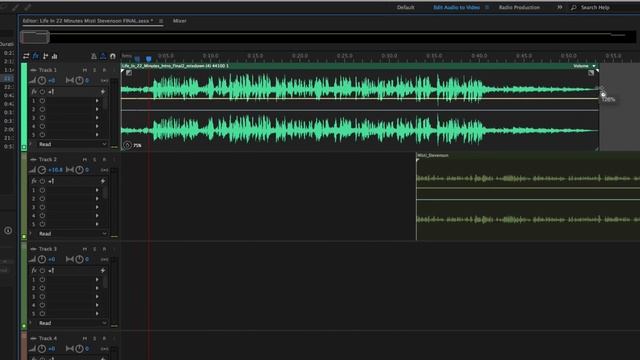This screenshot has height=360, width=640.
Task: Open the Edit Audio to Video workspace menu
Action: point(487,7)
